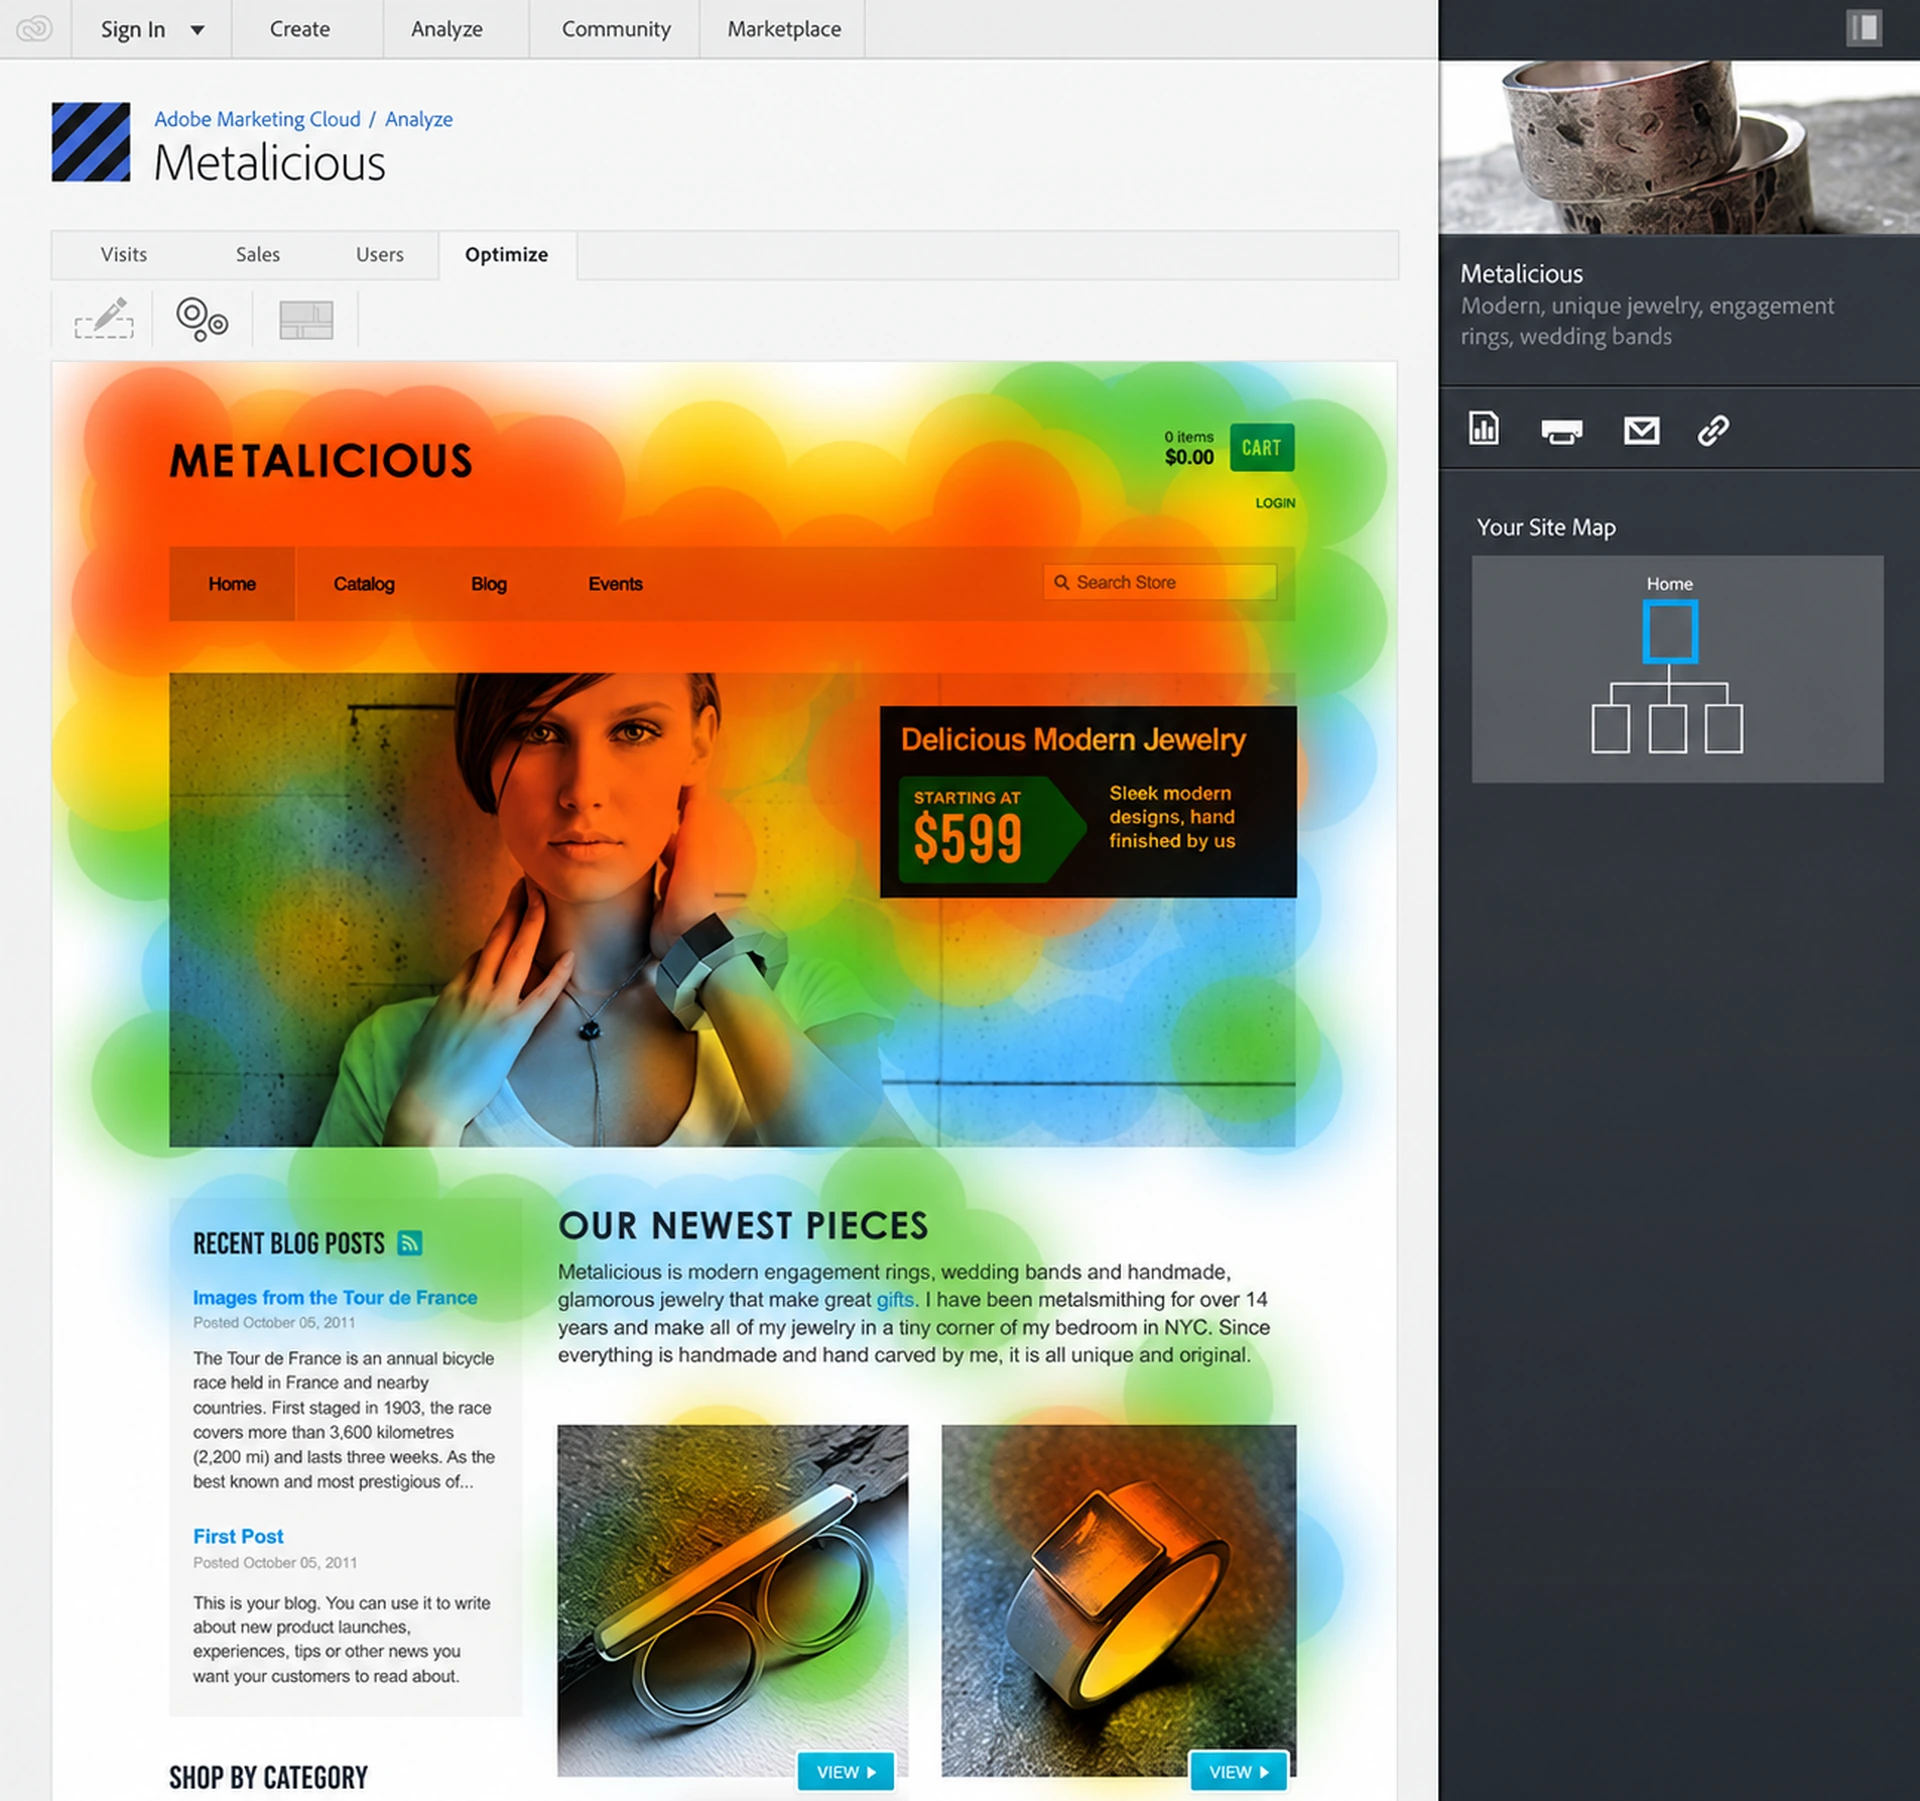Open the double ring product thumbnail

[733, 1600]
